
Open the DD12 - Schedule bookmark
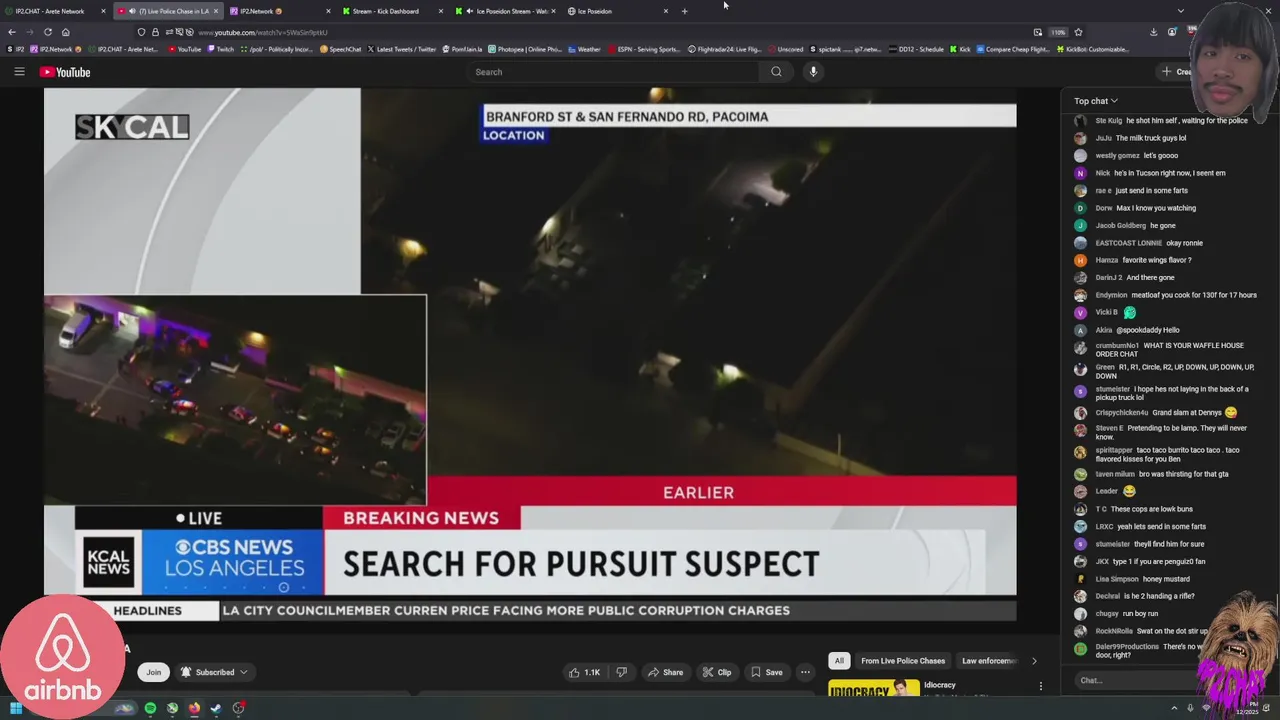point(916,49)
